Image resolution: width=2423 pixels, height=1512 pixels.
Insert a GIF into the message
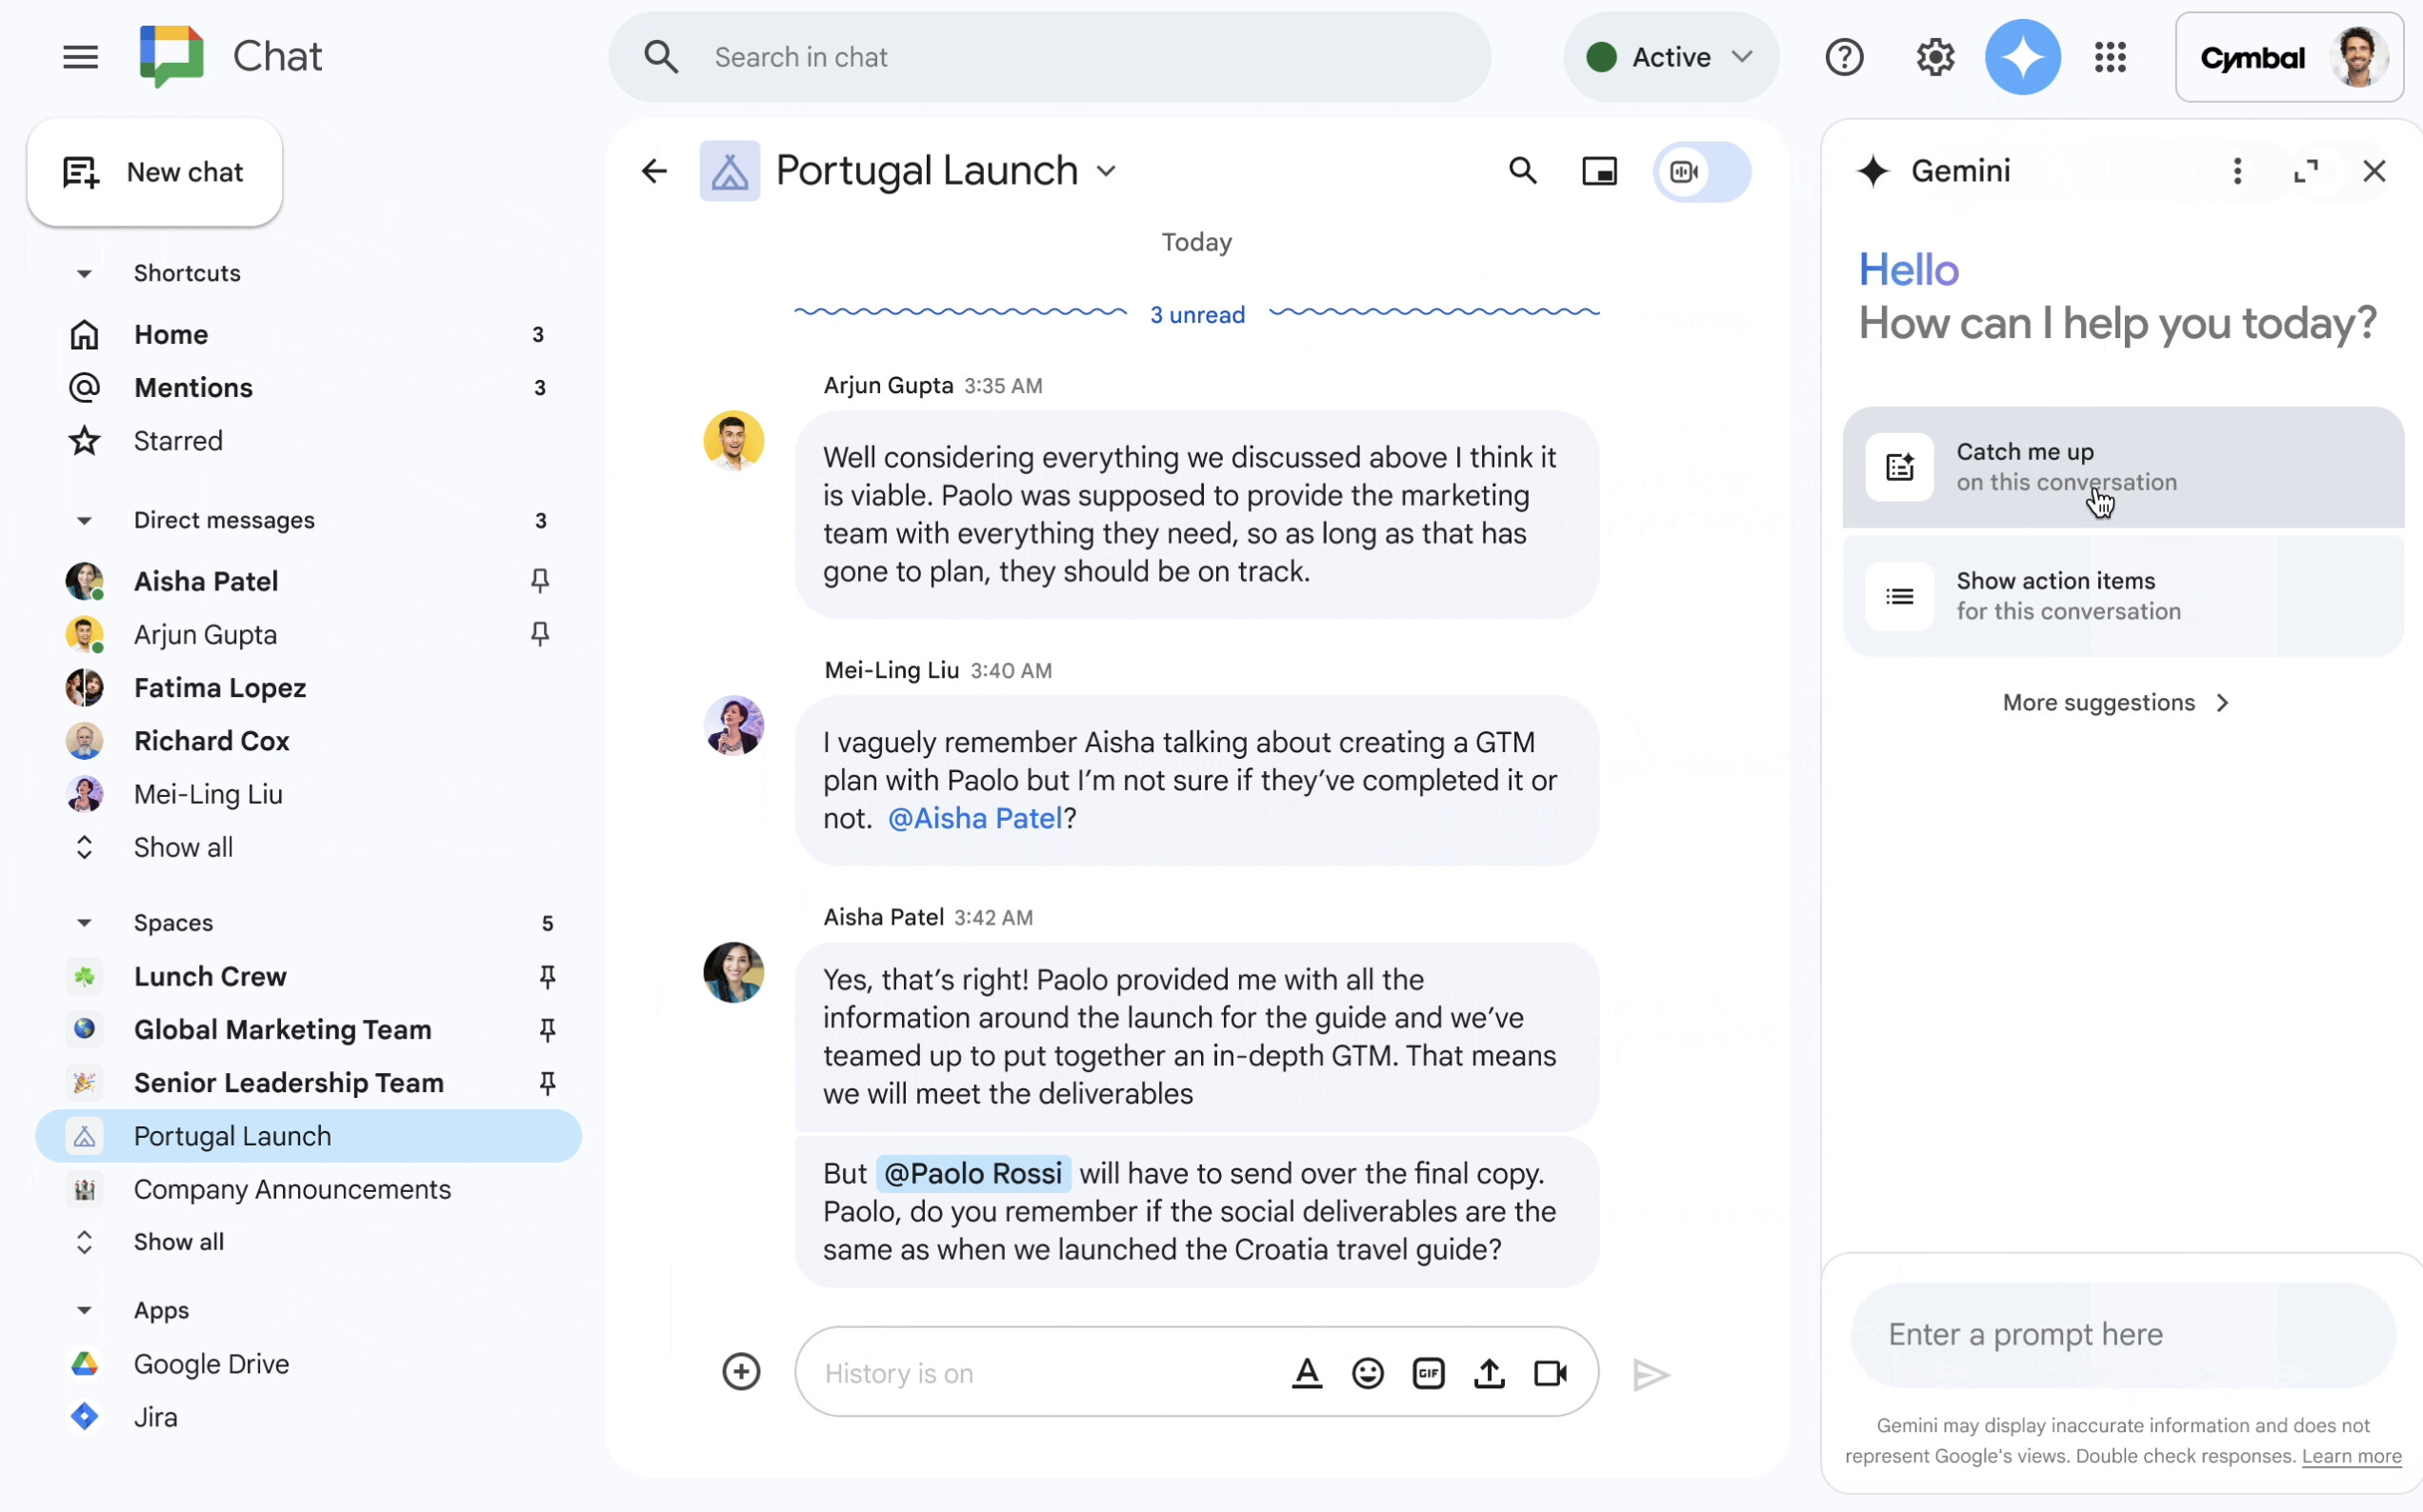coord(1429,1373)
